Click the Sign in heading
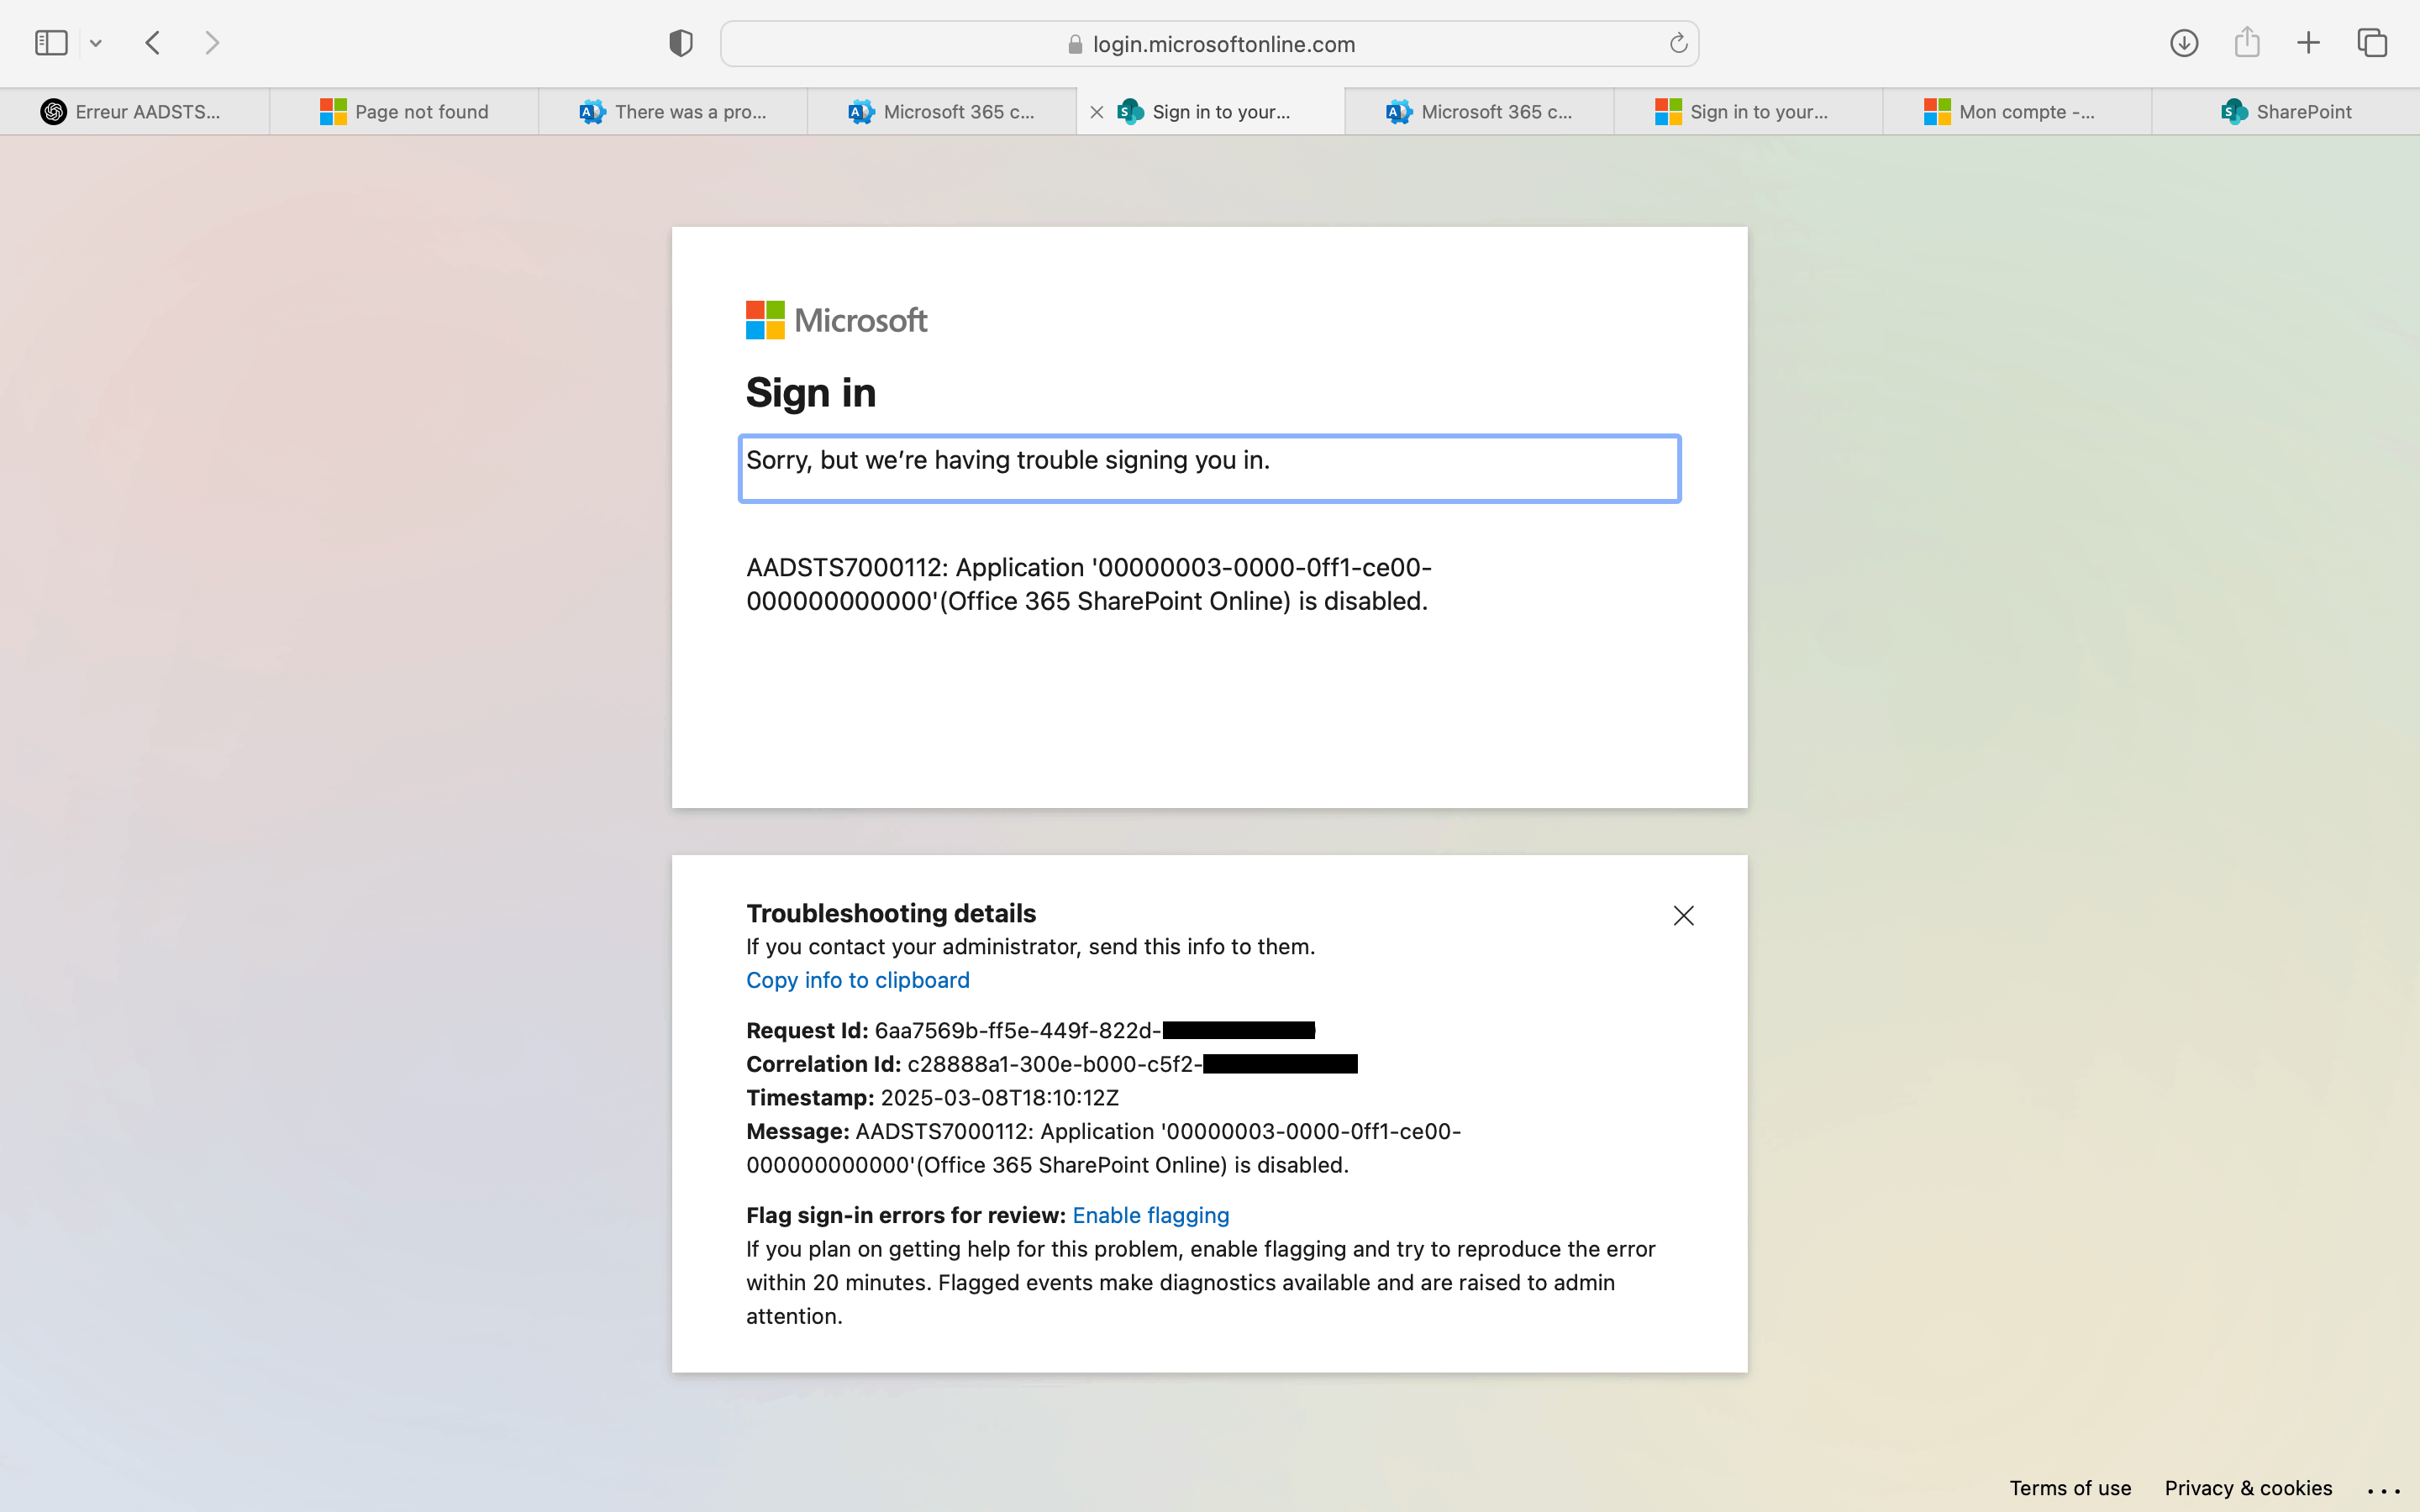2420x1512 pixels. [811, 392]
